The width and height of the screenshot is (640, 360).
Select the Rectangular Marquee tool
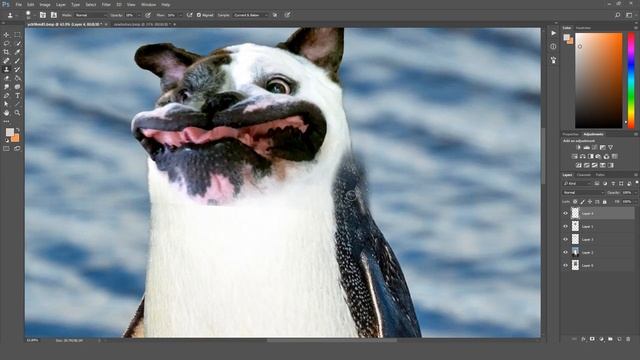tap(17, 35)
